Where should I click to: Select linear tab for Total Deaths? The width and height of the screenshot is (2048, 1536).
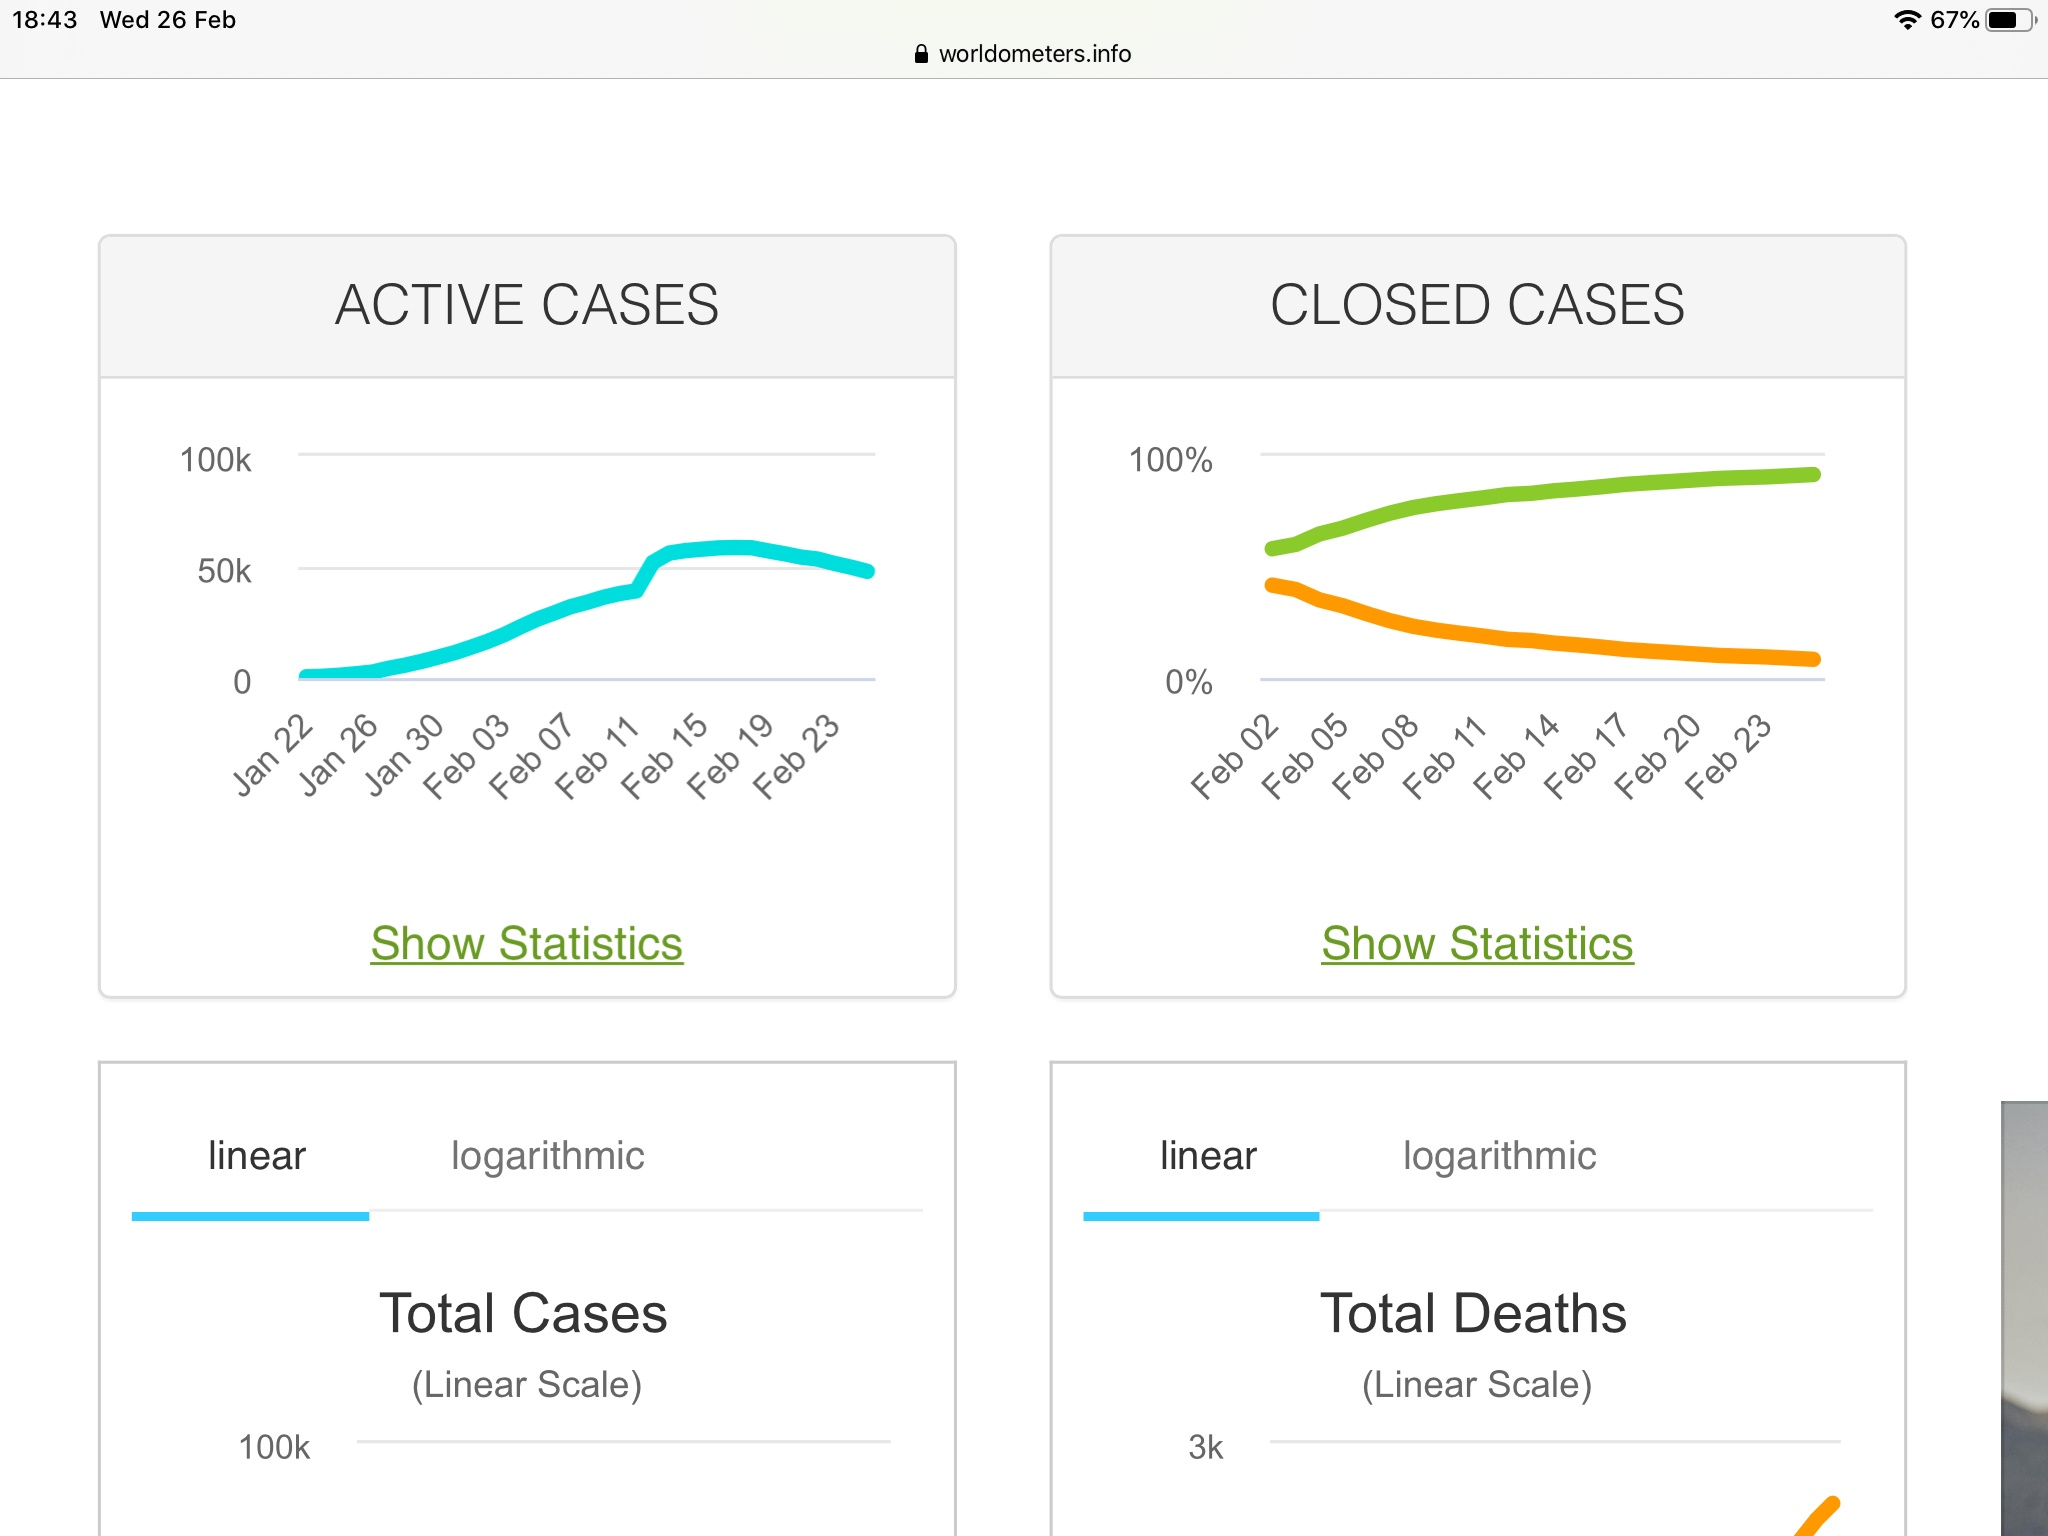tap(1207, 1156)
